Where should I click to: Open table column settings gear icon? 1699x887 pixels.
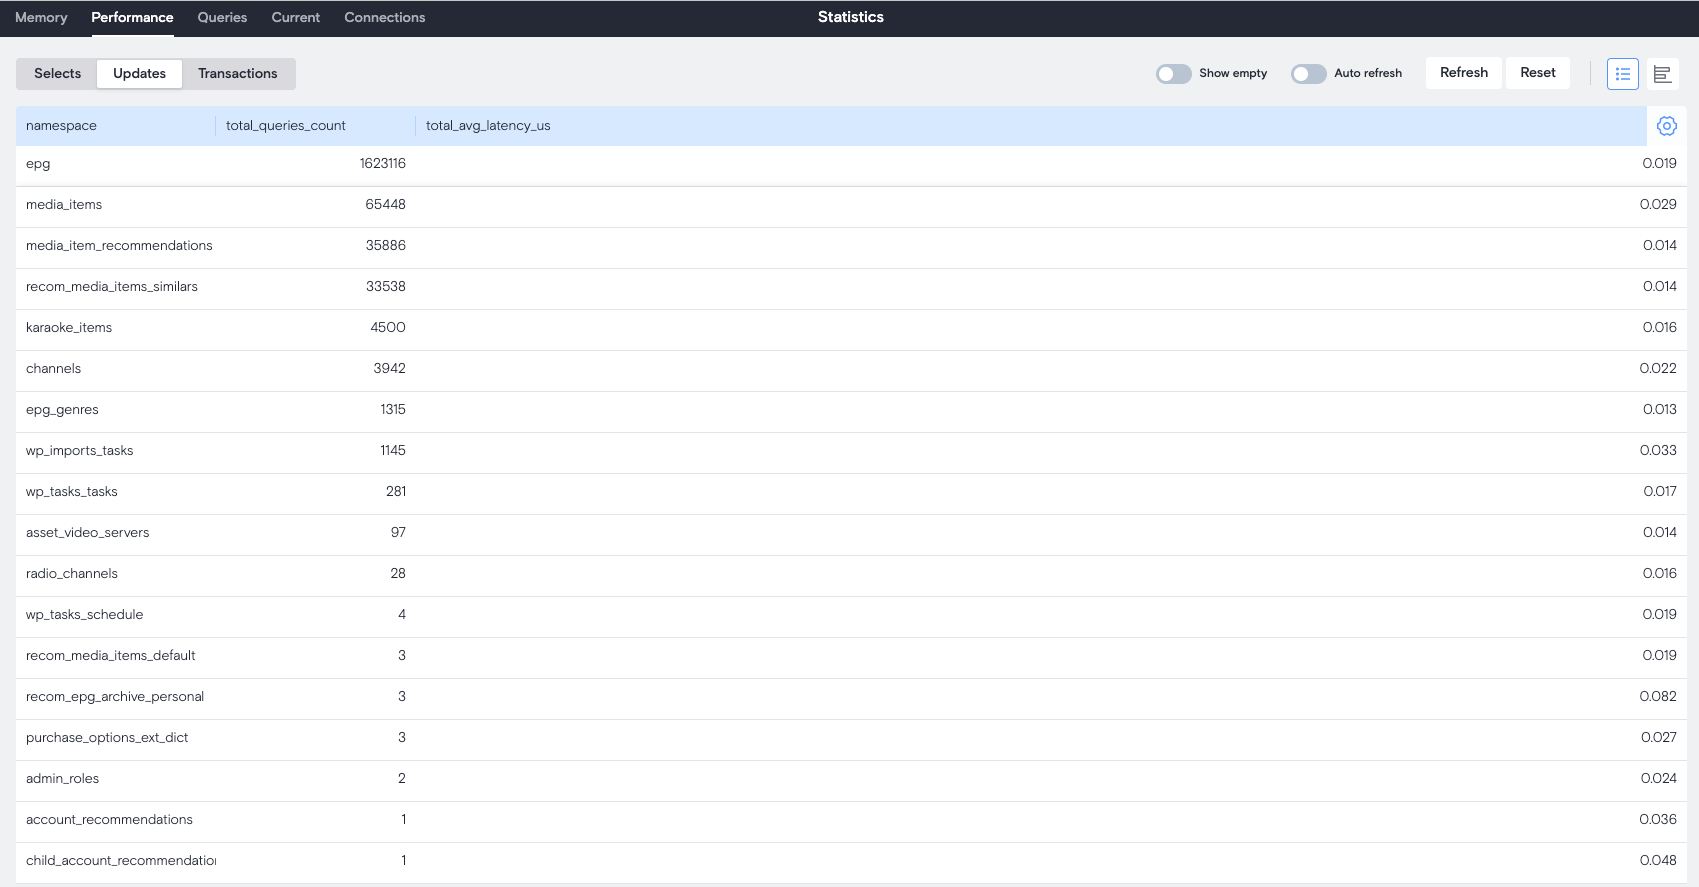1666,126
